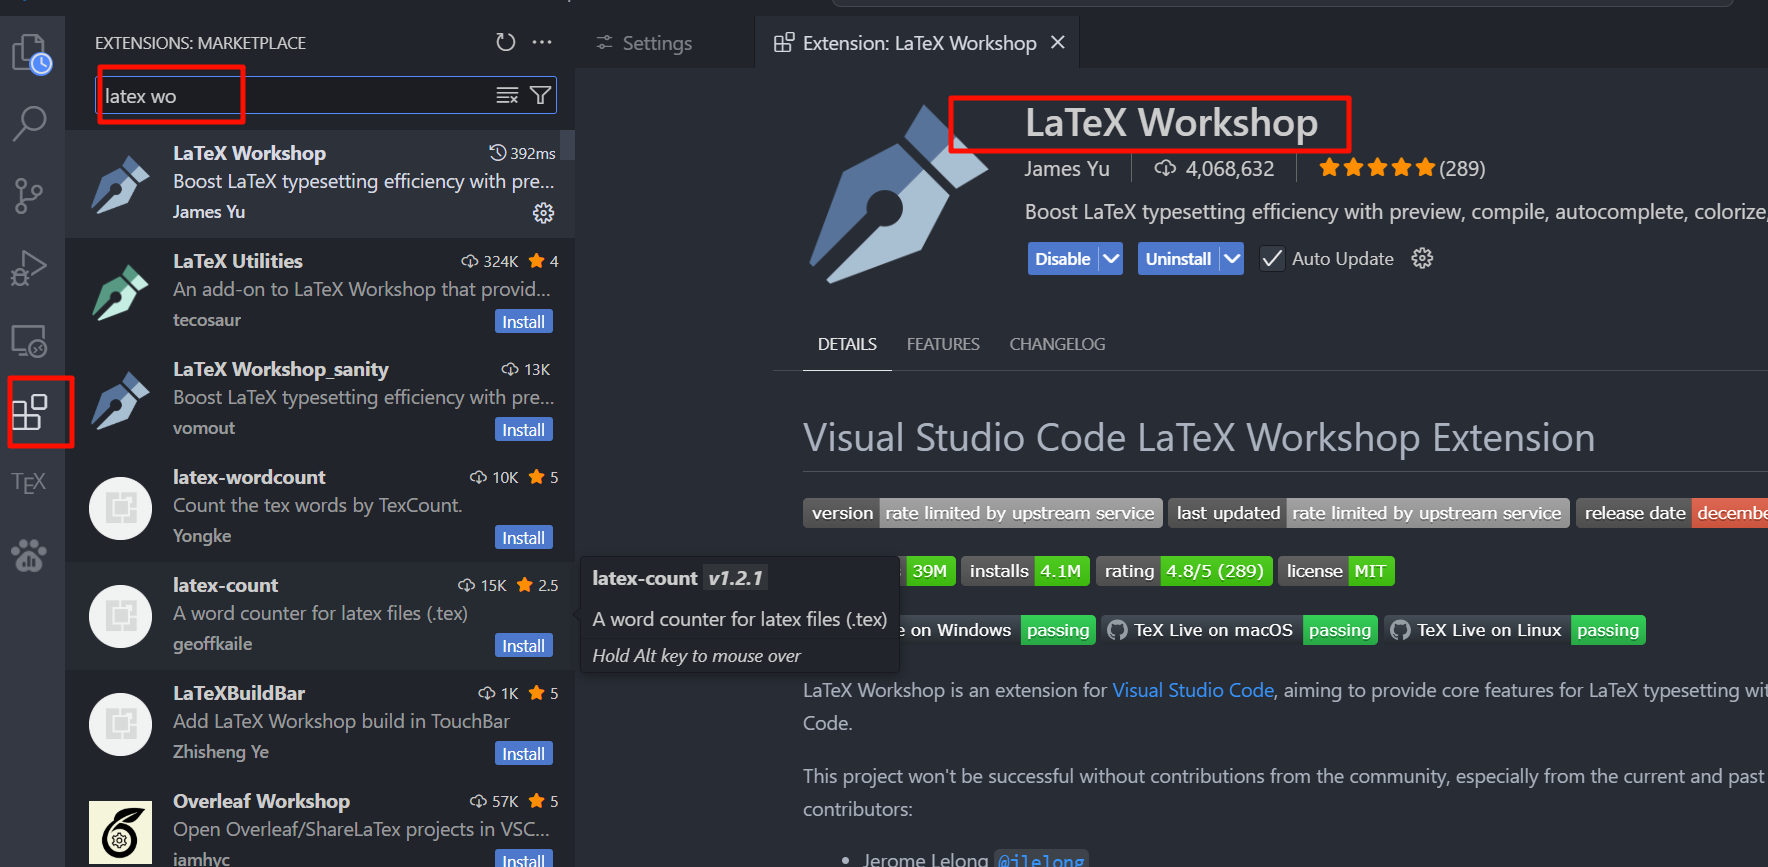1768x867 pixels.
Task: Open the DETAILS tab
Action: [x=847, y=344]
